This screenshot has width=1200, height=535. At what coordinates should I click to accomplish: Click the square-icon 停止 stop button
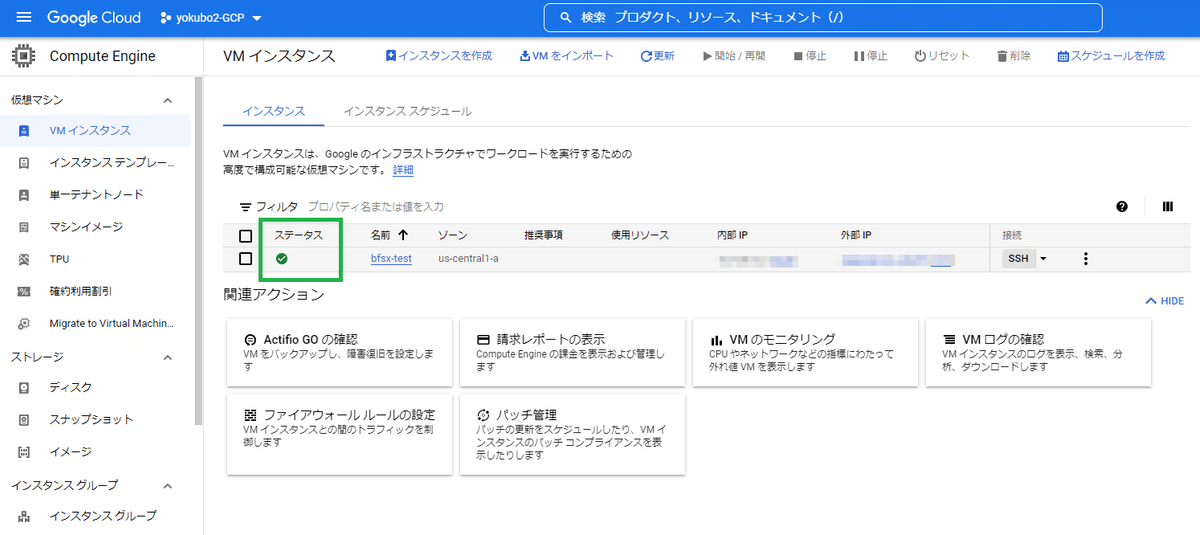click(810, 56)
